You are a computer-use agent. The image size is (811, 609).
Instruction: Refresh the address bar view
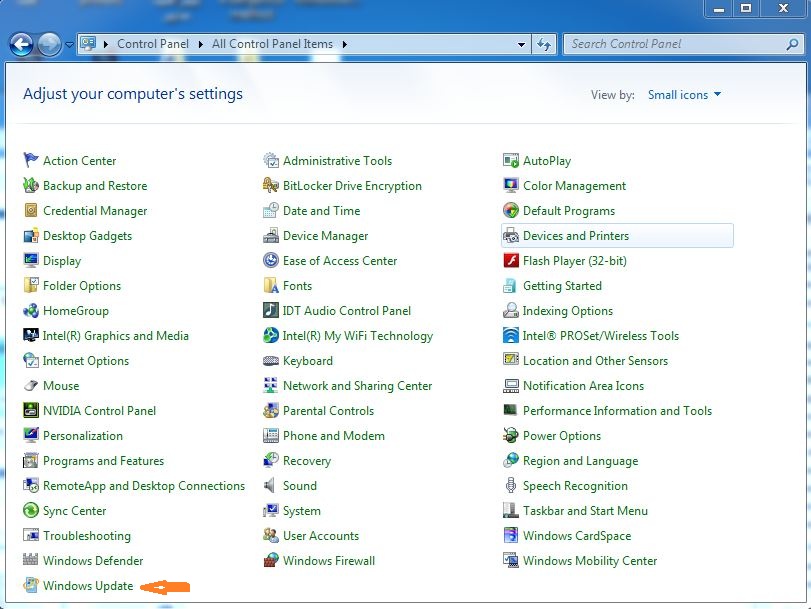coord(544,44)
